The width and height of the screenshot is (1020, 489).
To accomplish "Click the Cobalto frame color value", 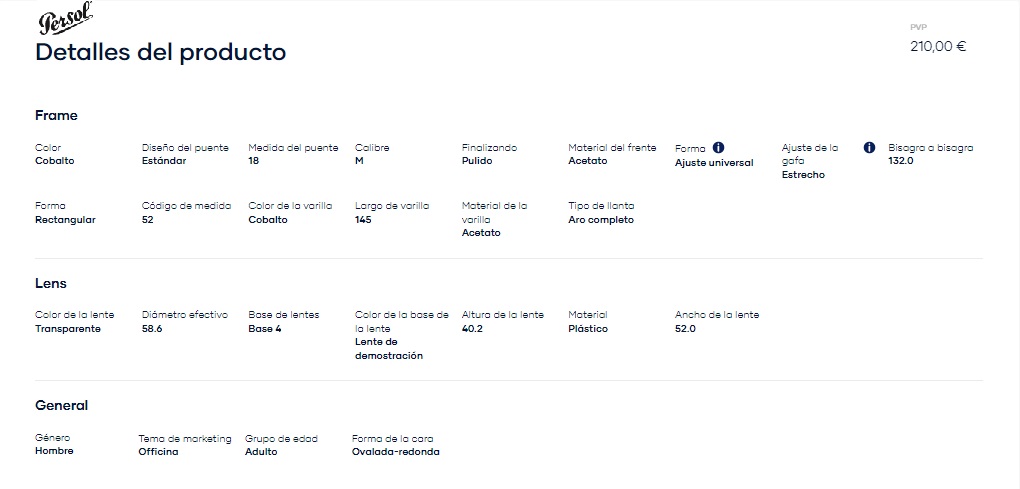I will [55, 161].
